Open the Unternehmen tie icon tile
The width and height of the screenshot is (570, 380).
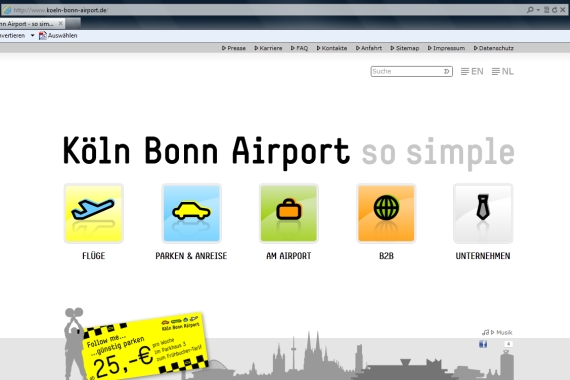(483, 213)
